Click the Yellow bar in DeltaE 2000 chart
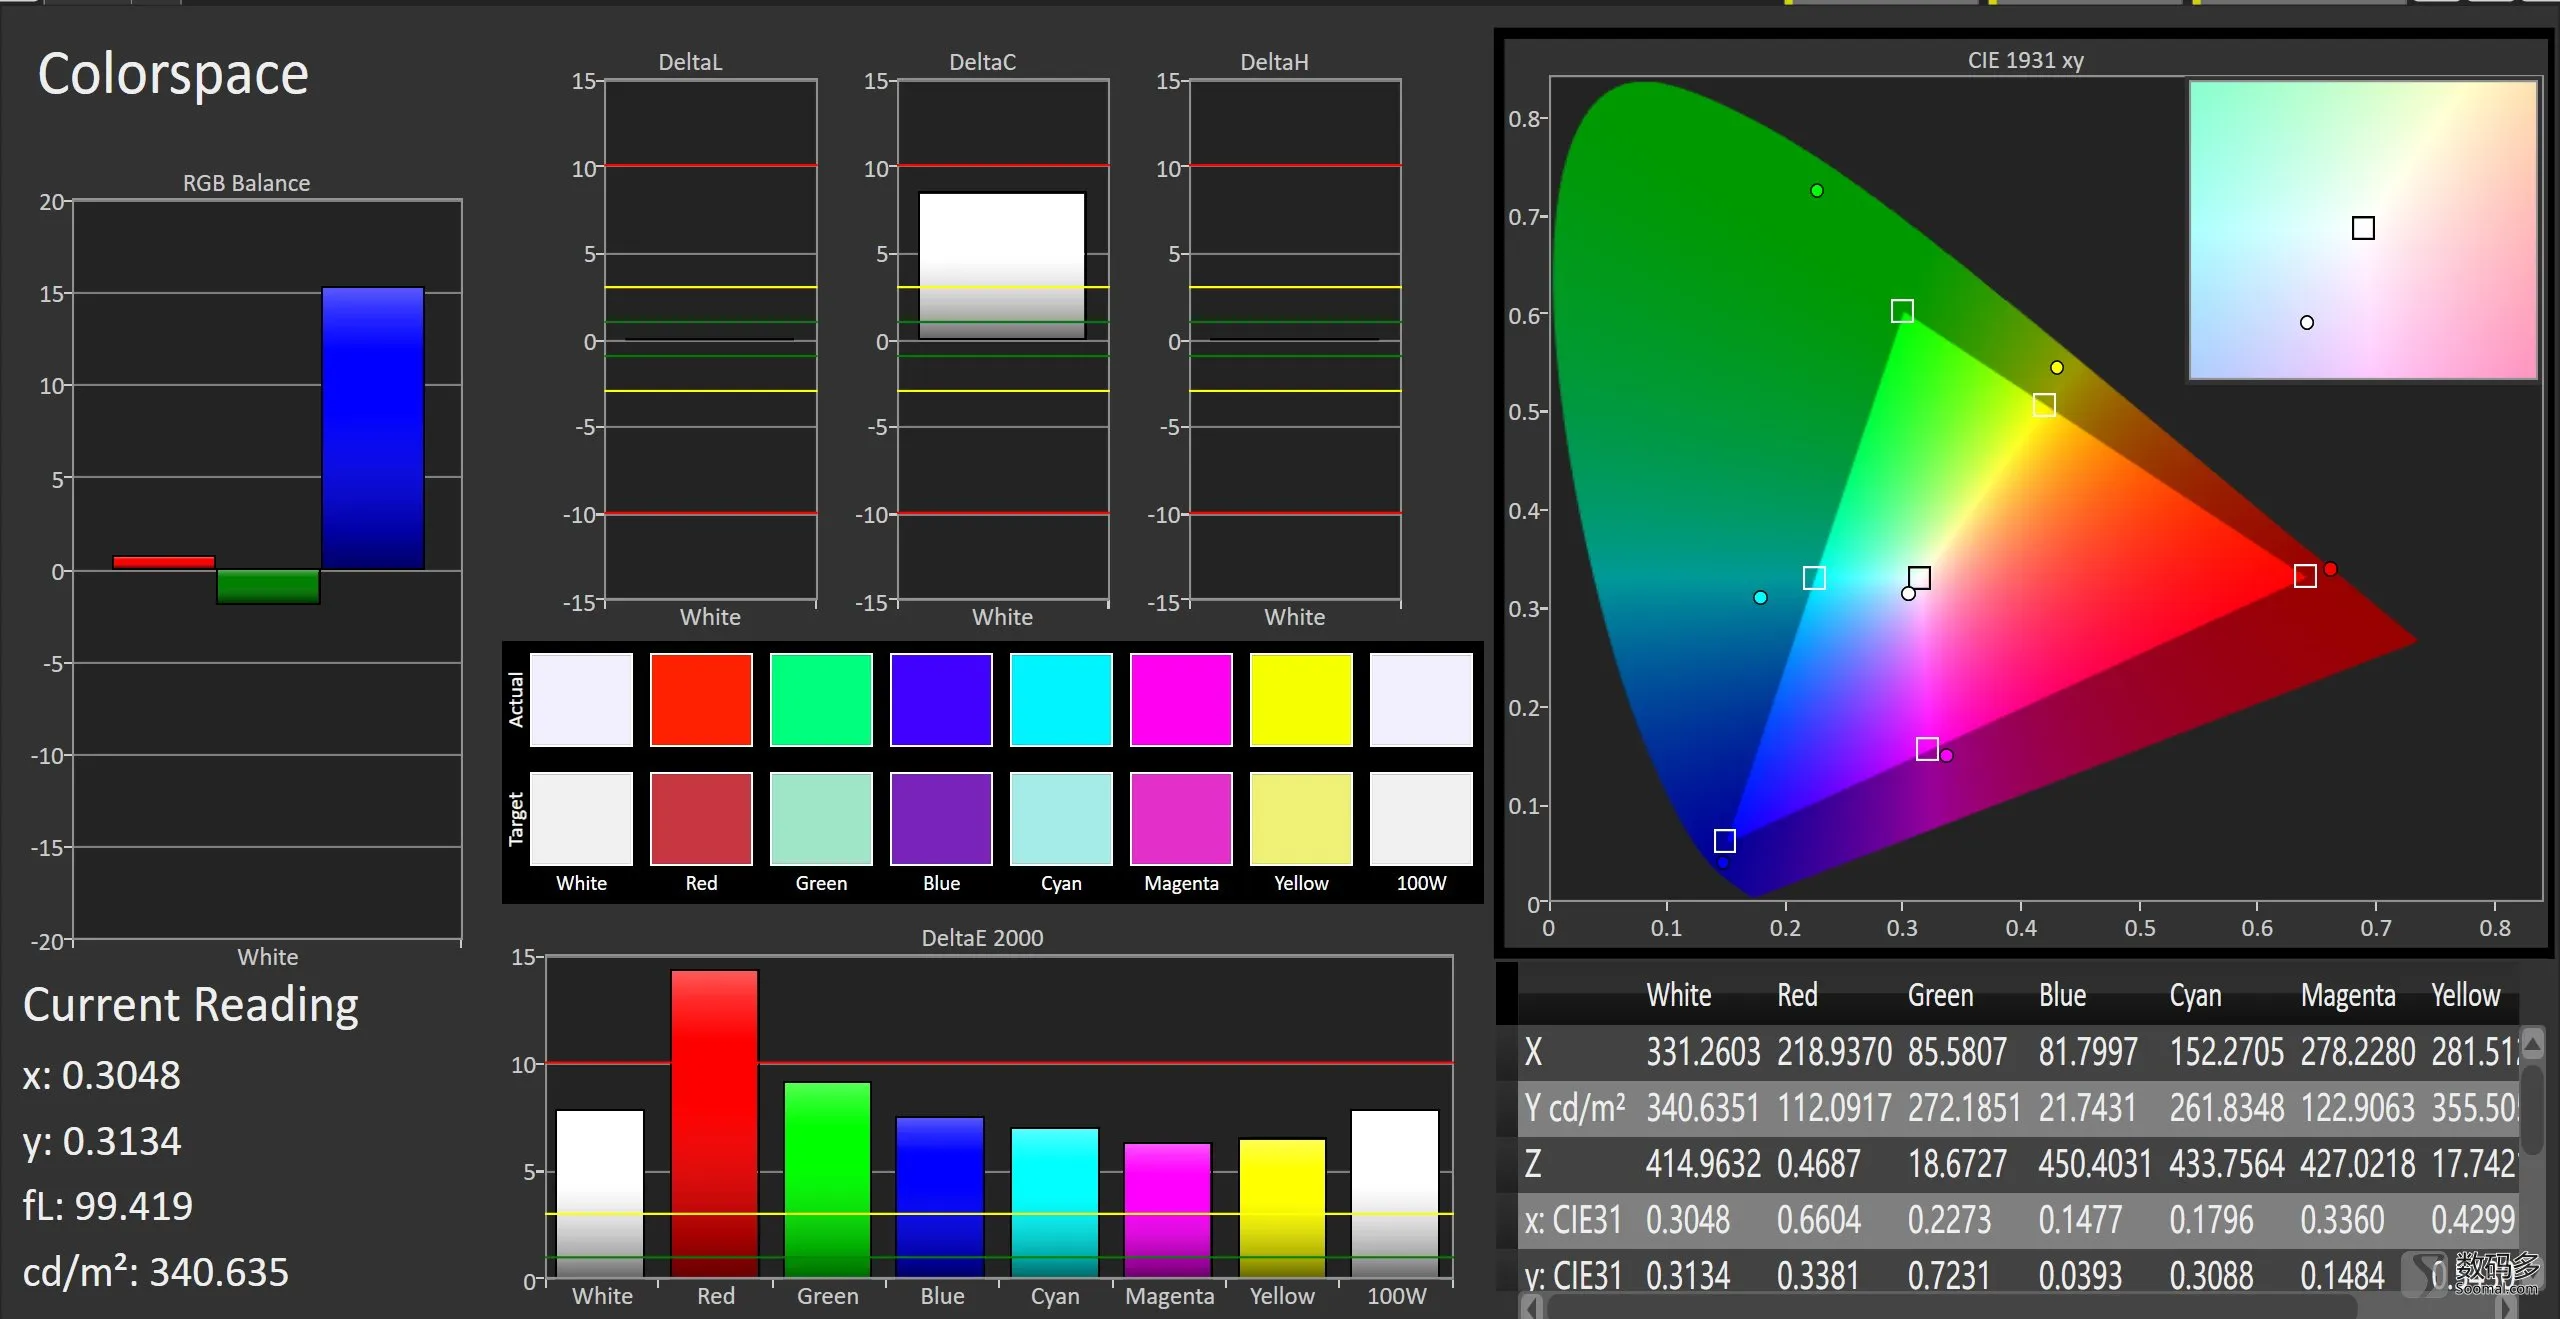Screen dimensions: 2560x1319 tap(1282, 1208)
